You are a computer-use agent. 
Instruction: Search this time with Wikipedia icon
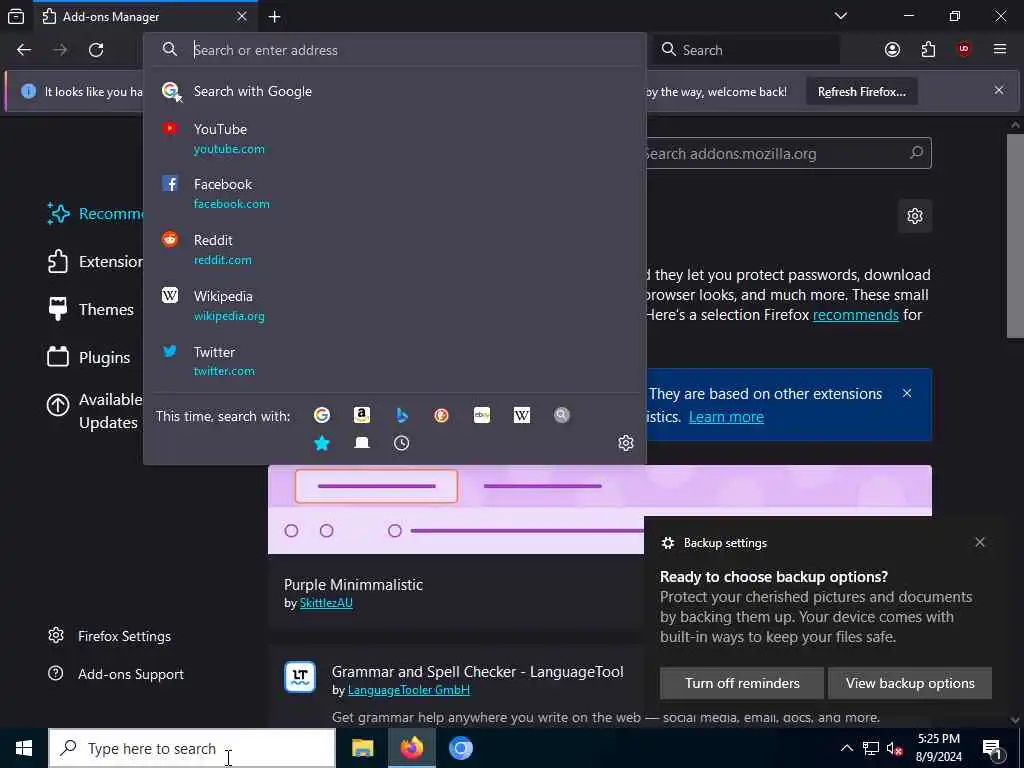coord(522,415)
